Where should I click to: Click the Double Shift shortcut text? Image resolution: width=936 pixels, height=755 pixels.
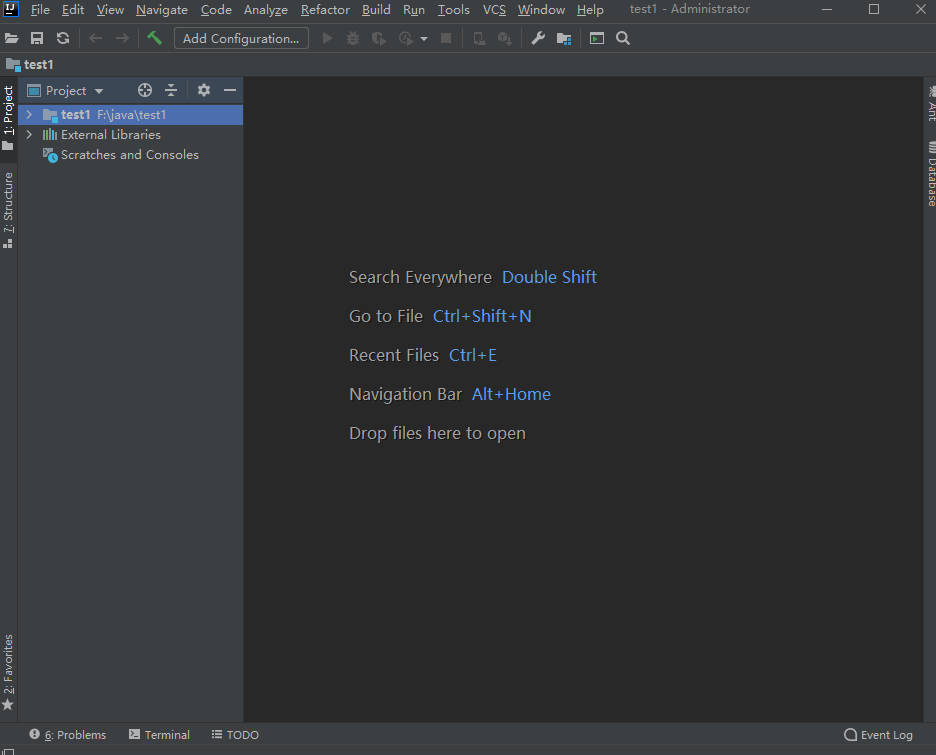pos(549,277)
